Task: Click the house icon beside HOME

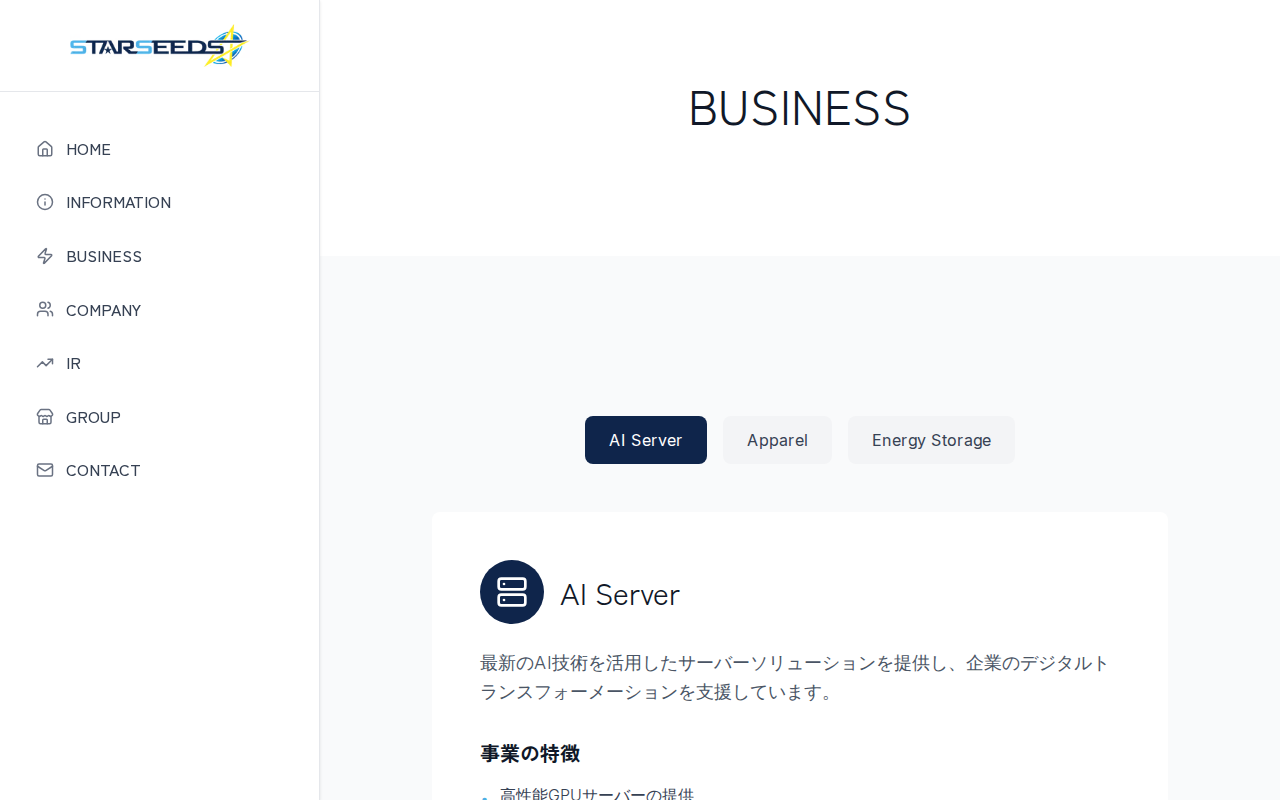Action: click(45, 149)
